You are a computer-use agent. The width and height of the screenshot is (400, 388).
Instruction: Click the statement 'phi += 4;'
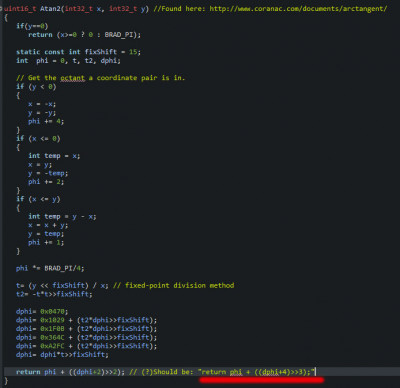pyautogui.click(x=46, y=121)
